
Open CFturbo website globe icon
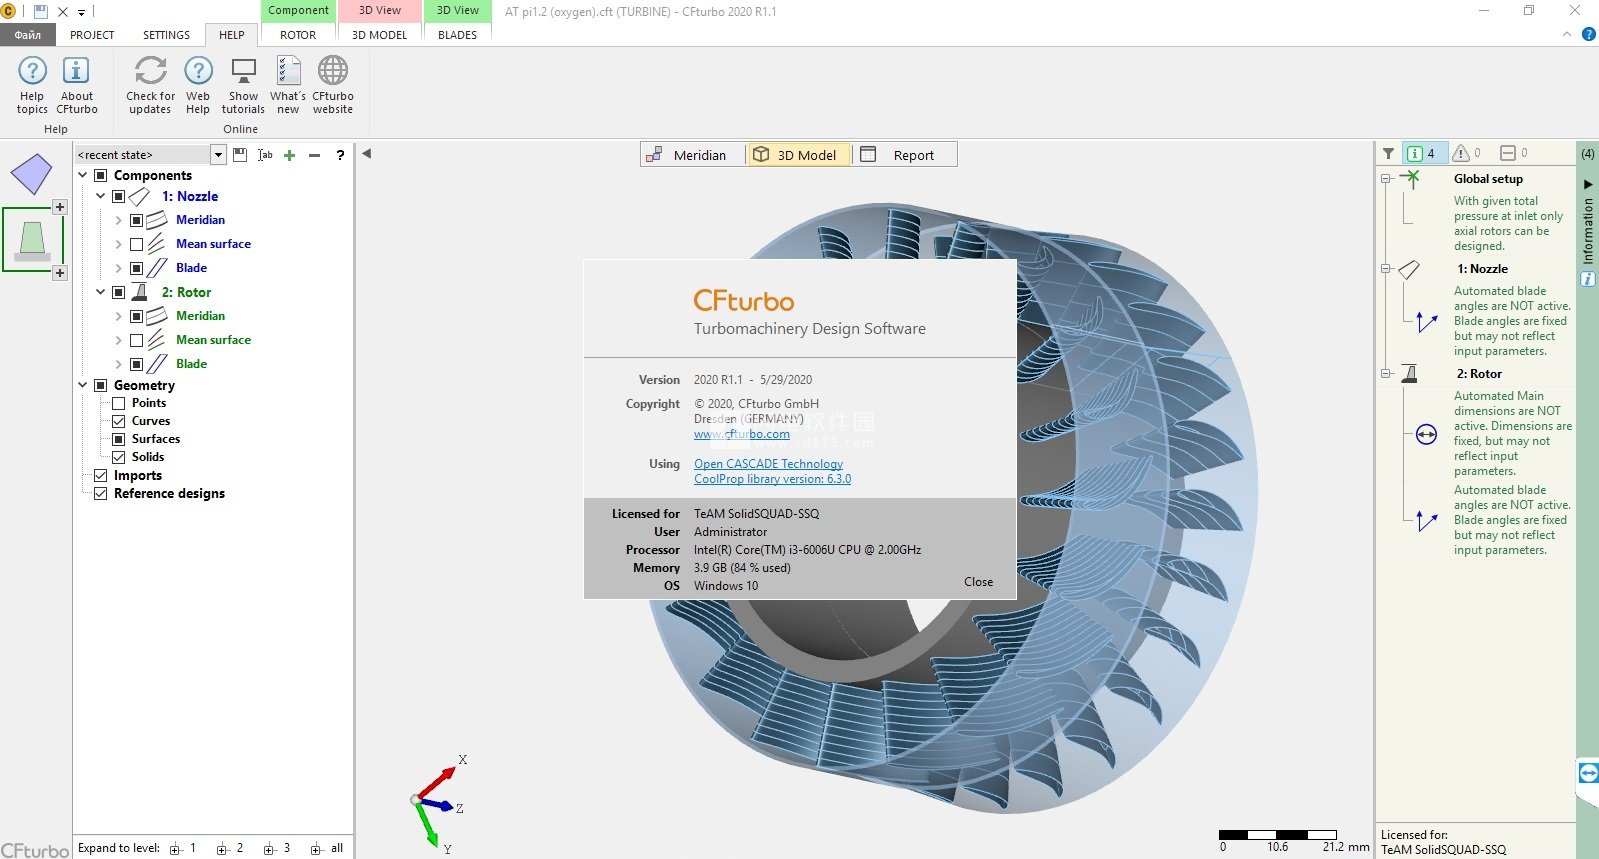point(332,71)
